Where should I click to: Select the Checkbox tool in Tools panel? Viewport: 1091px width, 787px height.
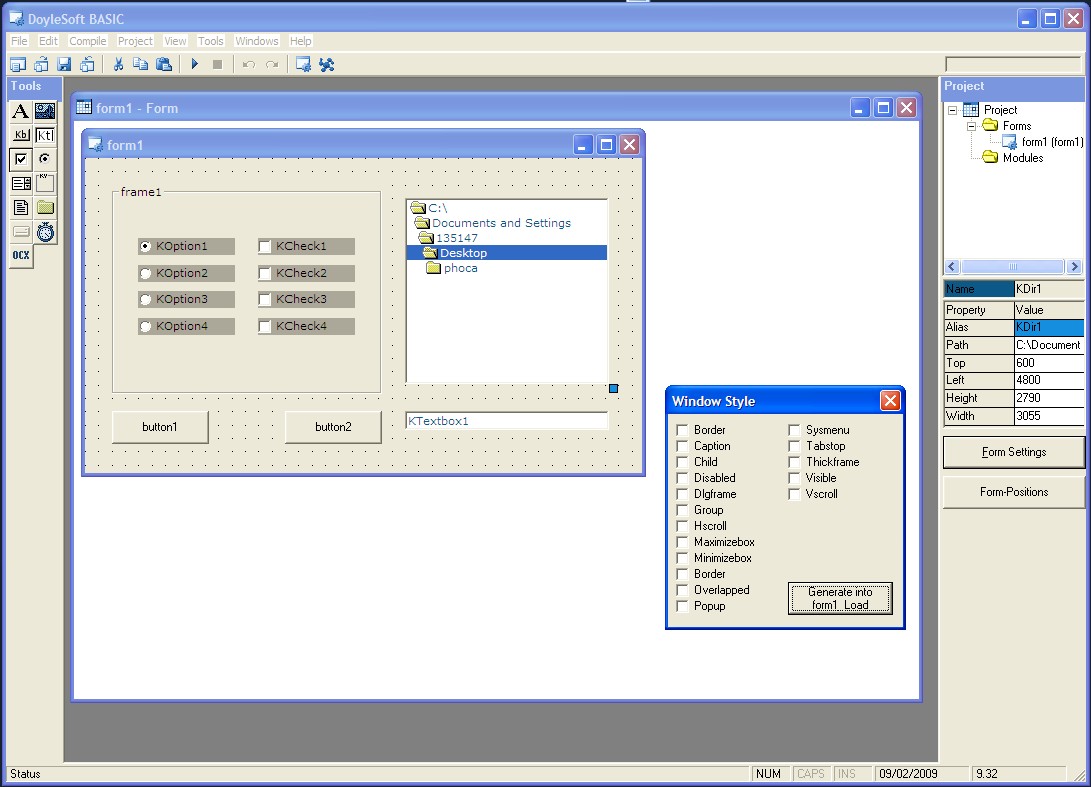21,159
